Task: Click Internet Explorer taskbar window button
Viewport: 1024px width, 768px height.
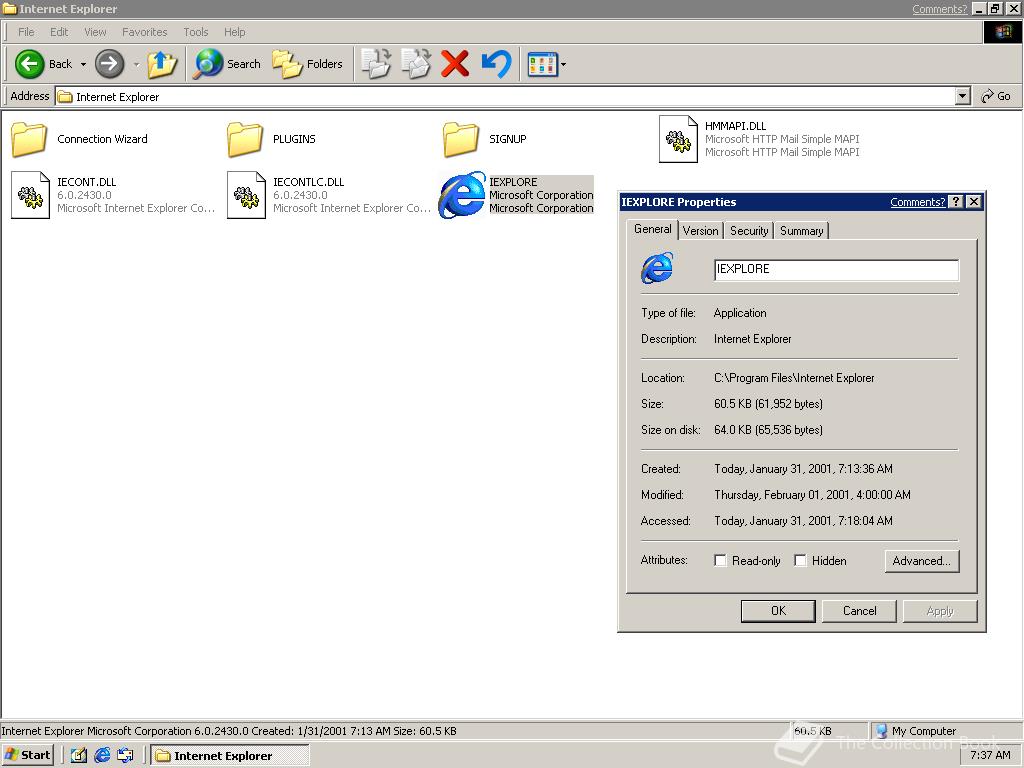Action: click(231, 756)
